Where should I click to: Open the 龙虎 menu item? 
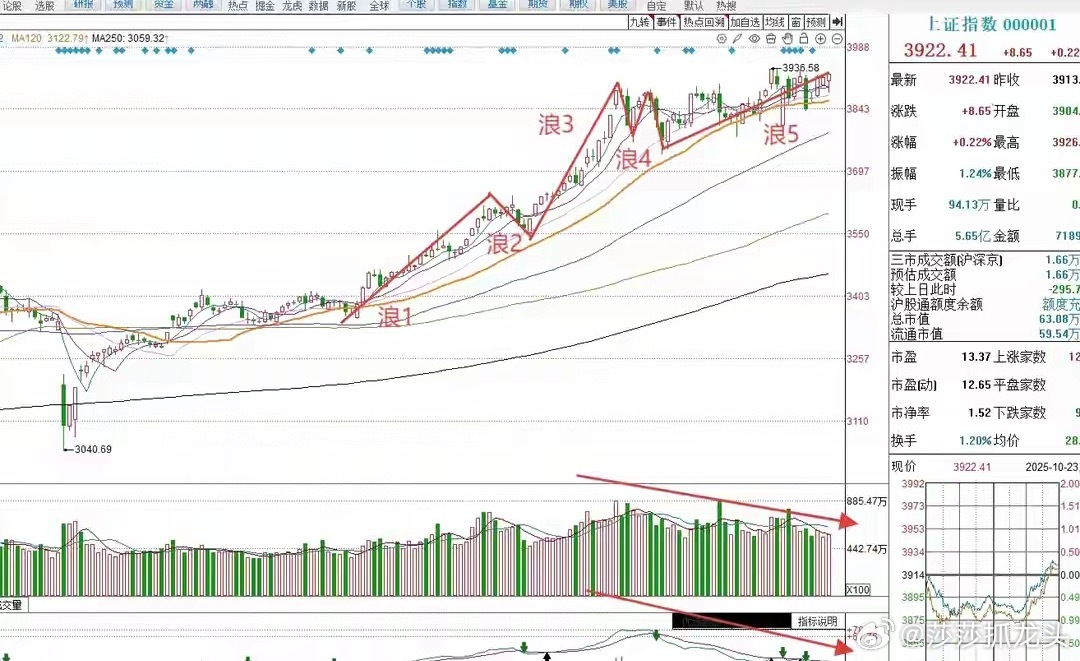pos(292,6)
